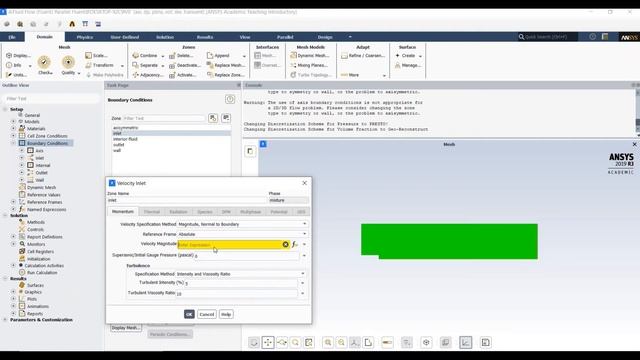This screenshot has width=640, height=360.
Task: Click OK in Velocity Inlet dialog
Action: [189, 314]
